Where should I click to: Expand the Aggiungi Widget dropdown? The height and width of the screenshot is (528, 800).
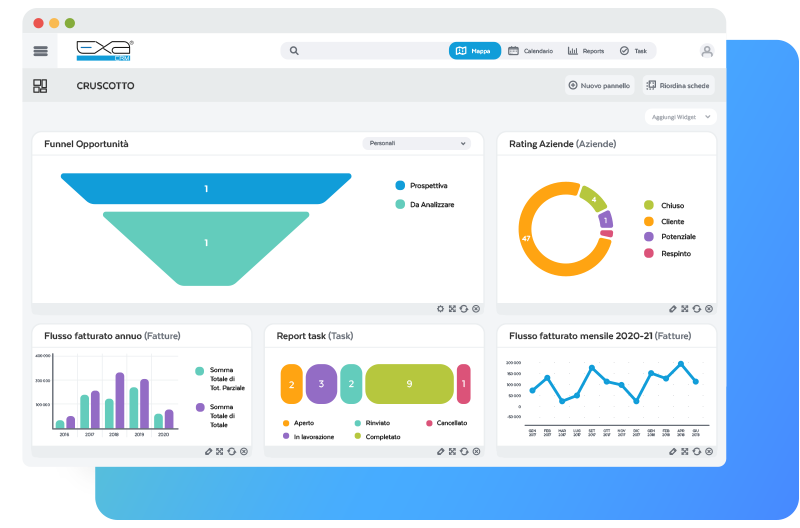click(x=681, y=117)
